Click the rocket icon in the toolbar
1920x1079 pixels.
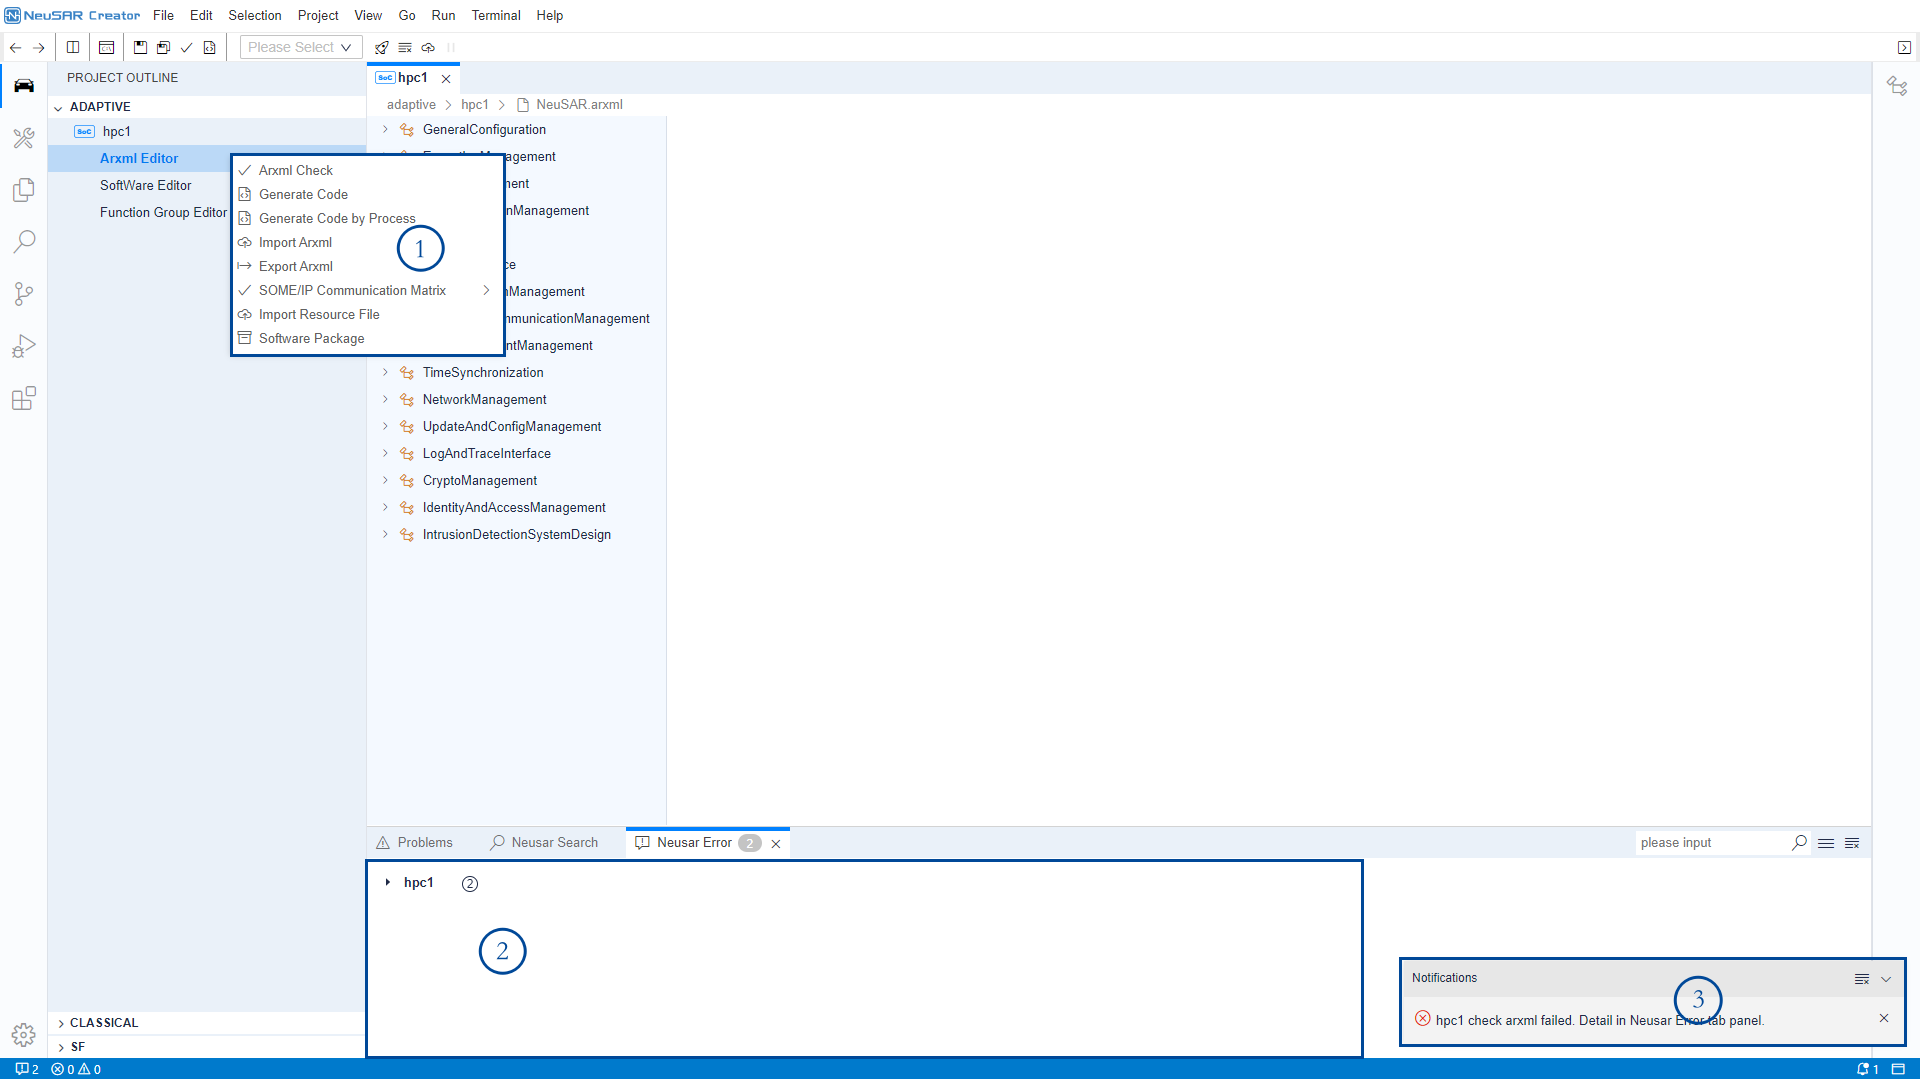[381, 47]
